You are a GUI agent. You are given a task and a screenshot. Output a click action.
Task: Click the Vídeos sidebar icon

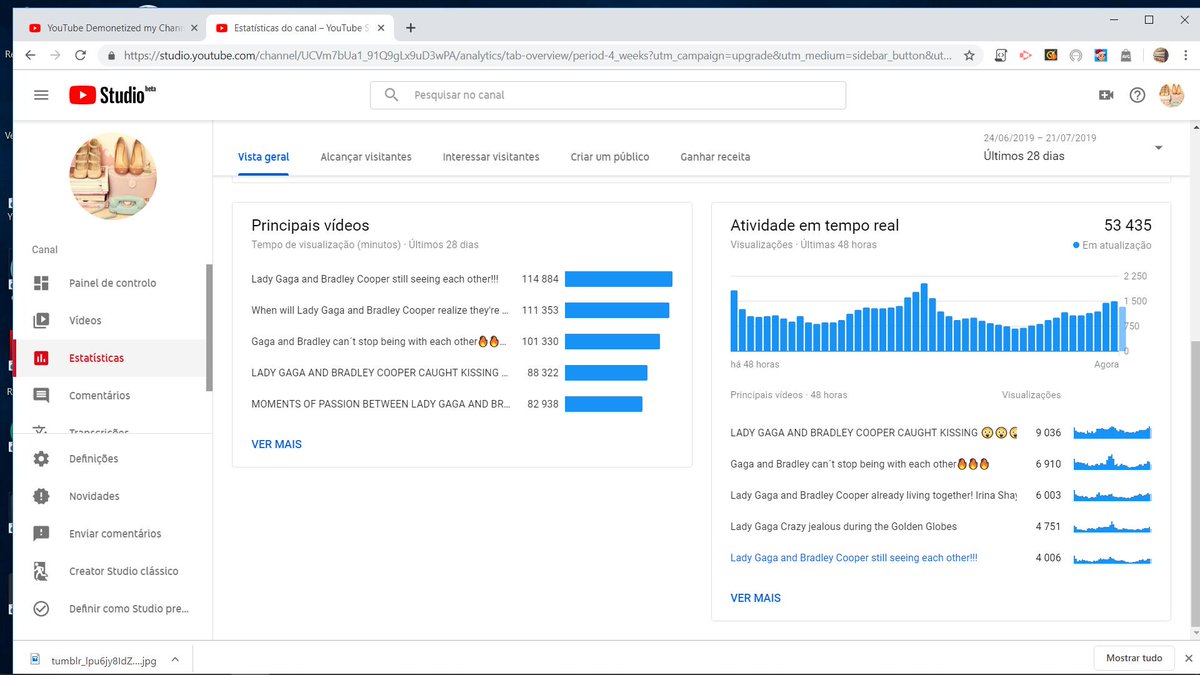41,320
